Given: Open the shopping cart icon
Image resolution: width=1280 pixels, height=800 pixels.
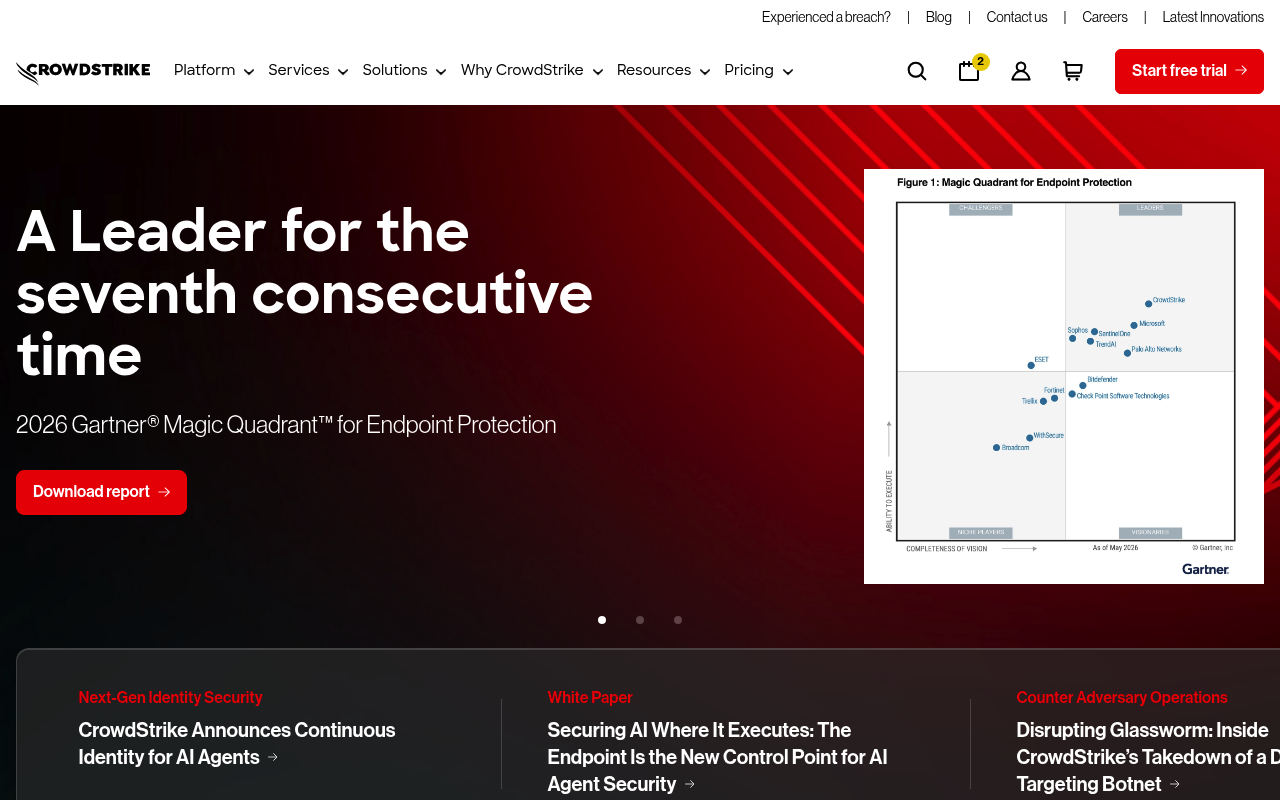Looking at the screenshot, I should point(1073,71).
